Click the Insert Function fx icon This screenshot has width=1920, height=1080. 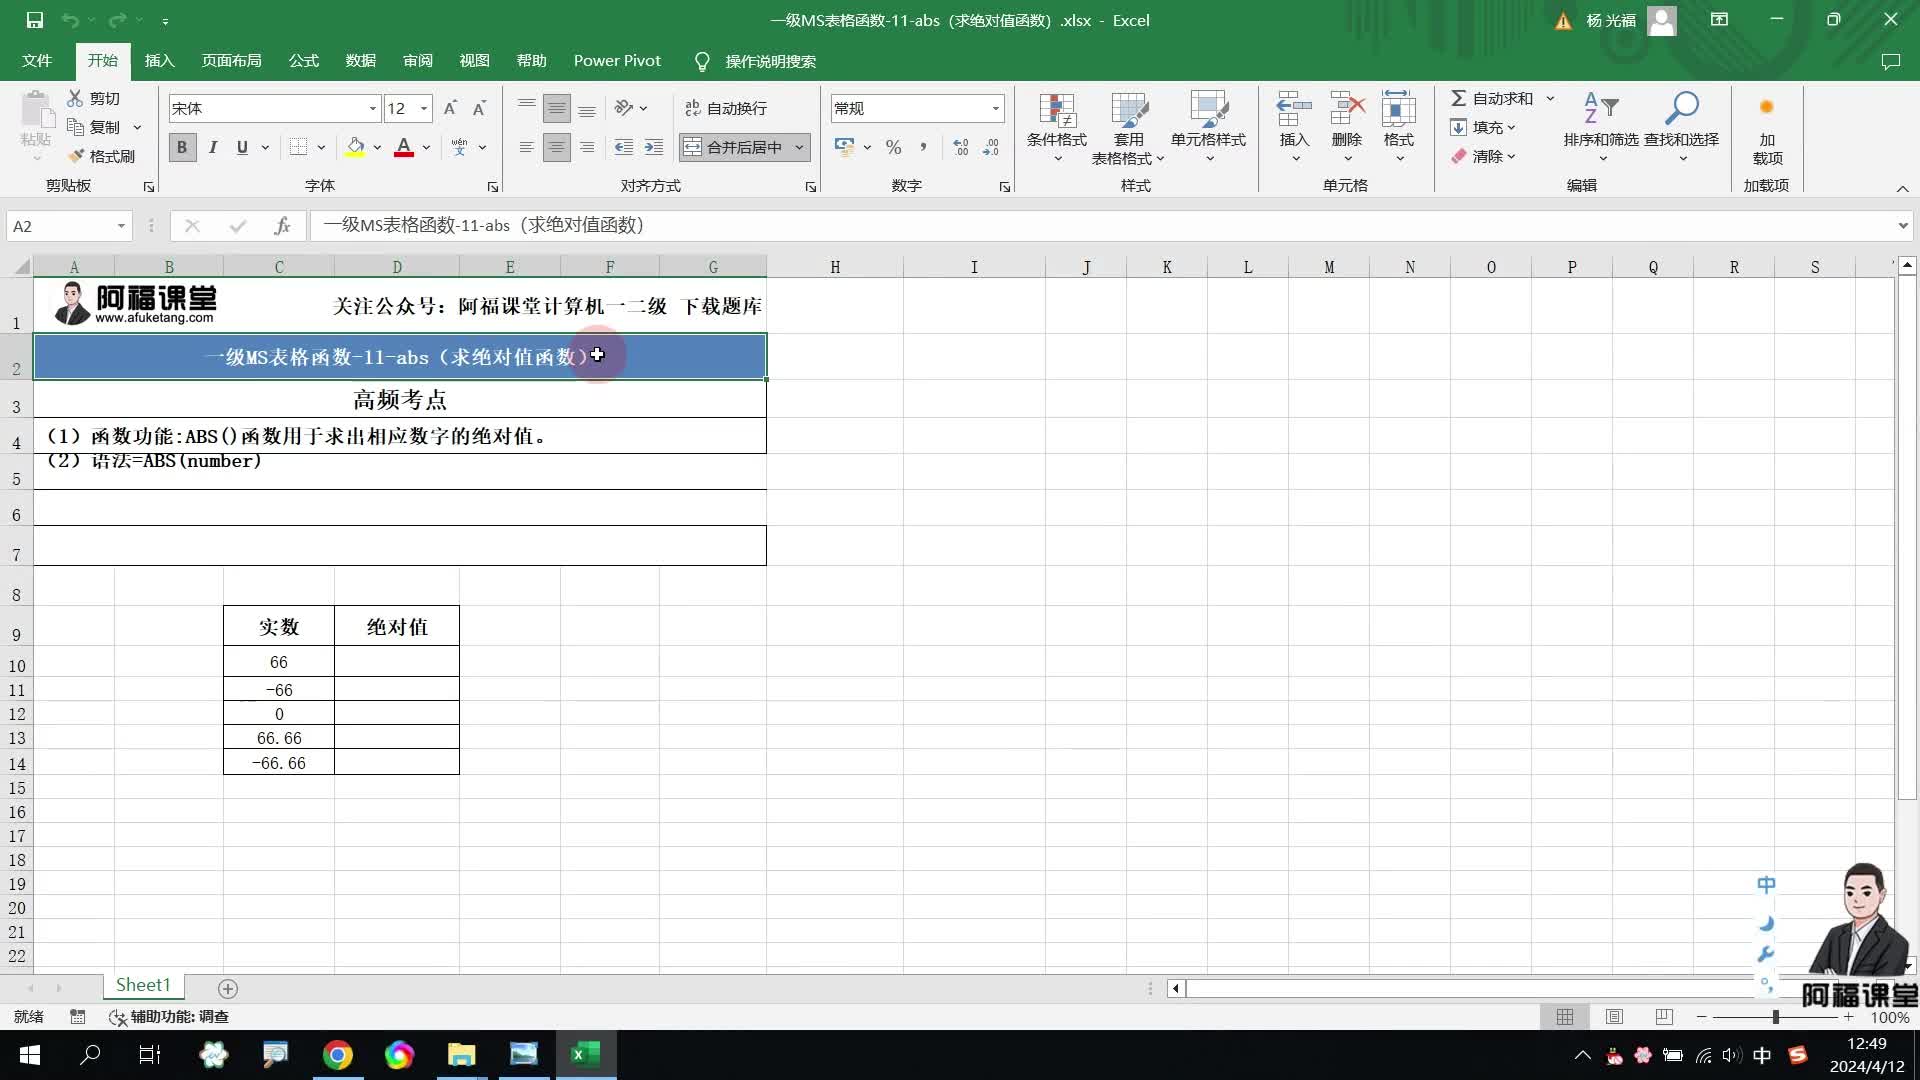tap(282, 226)
